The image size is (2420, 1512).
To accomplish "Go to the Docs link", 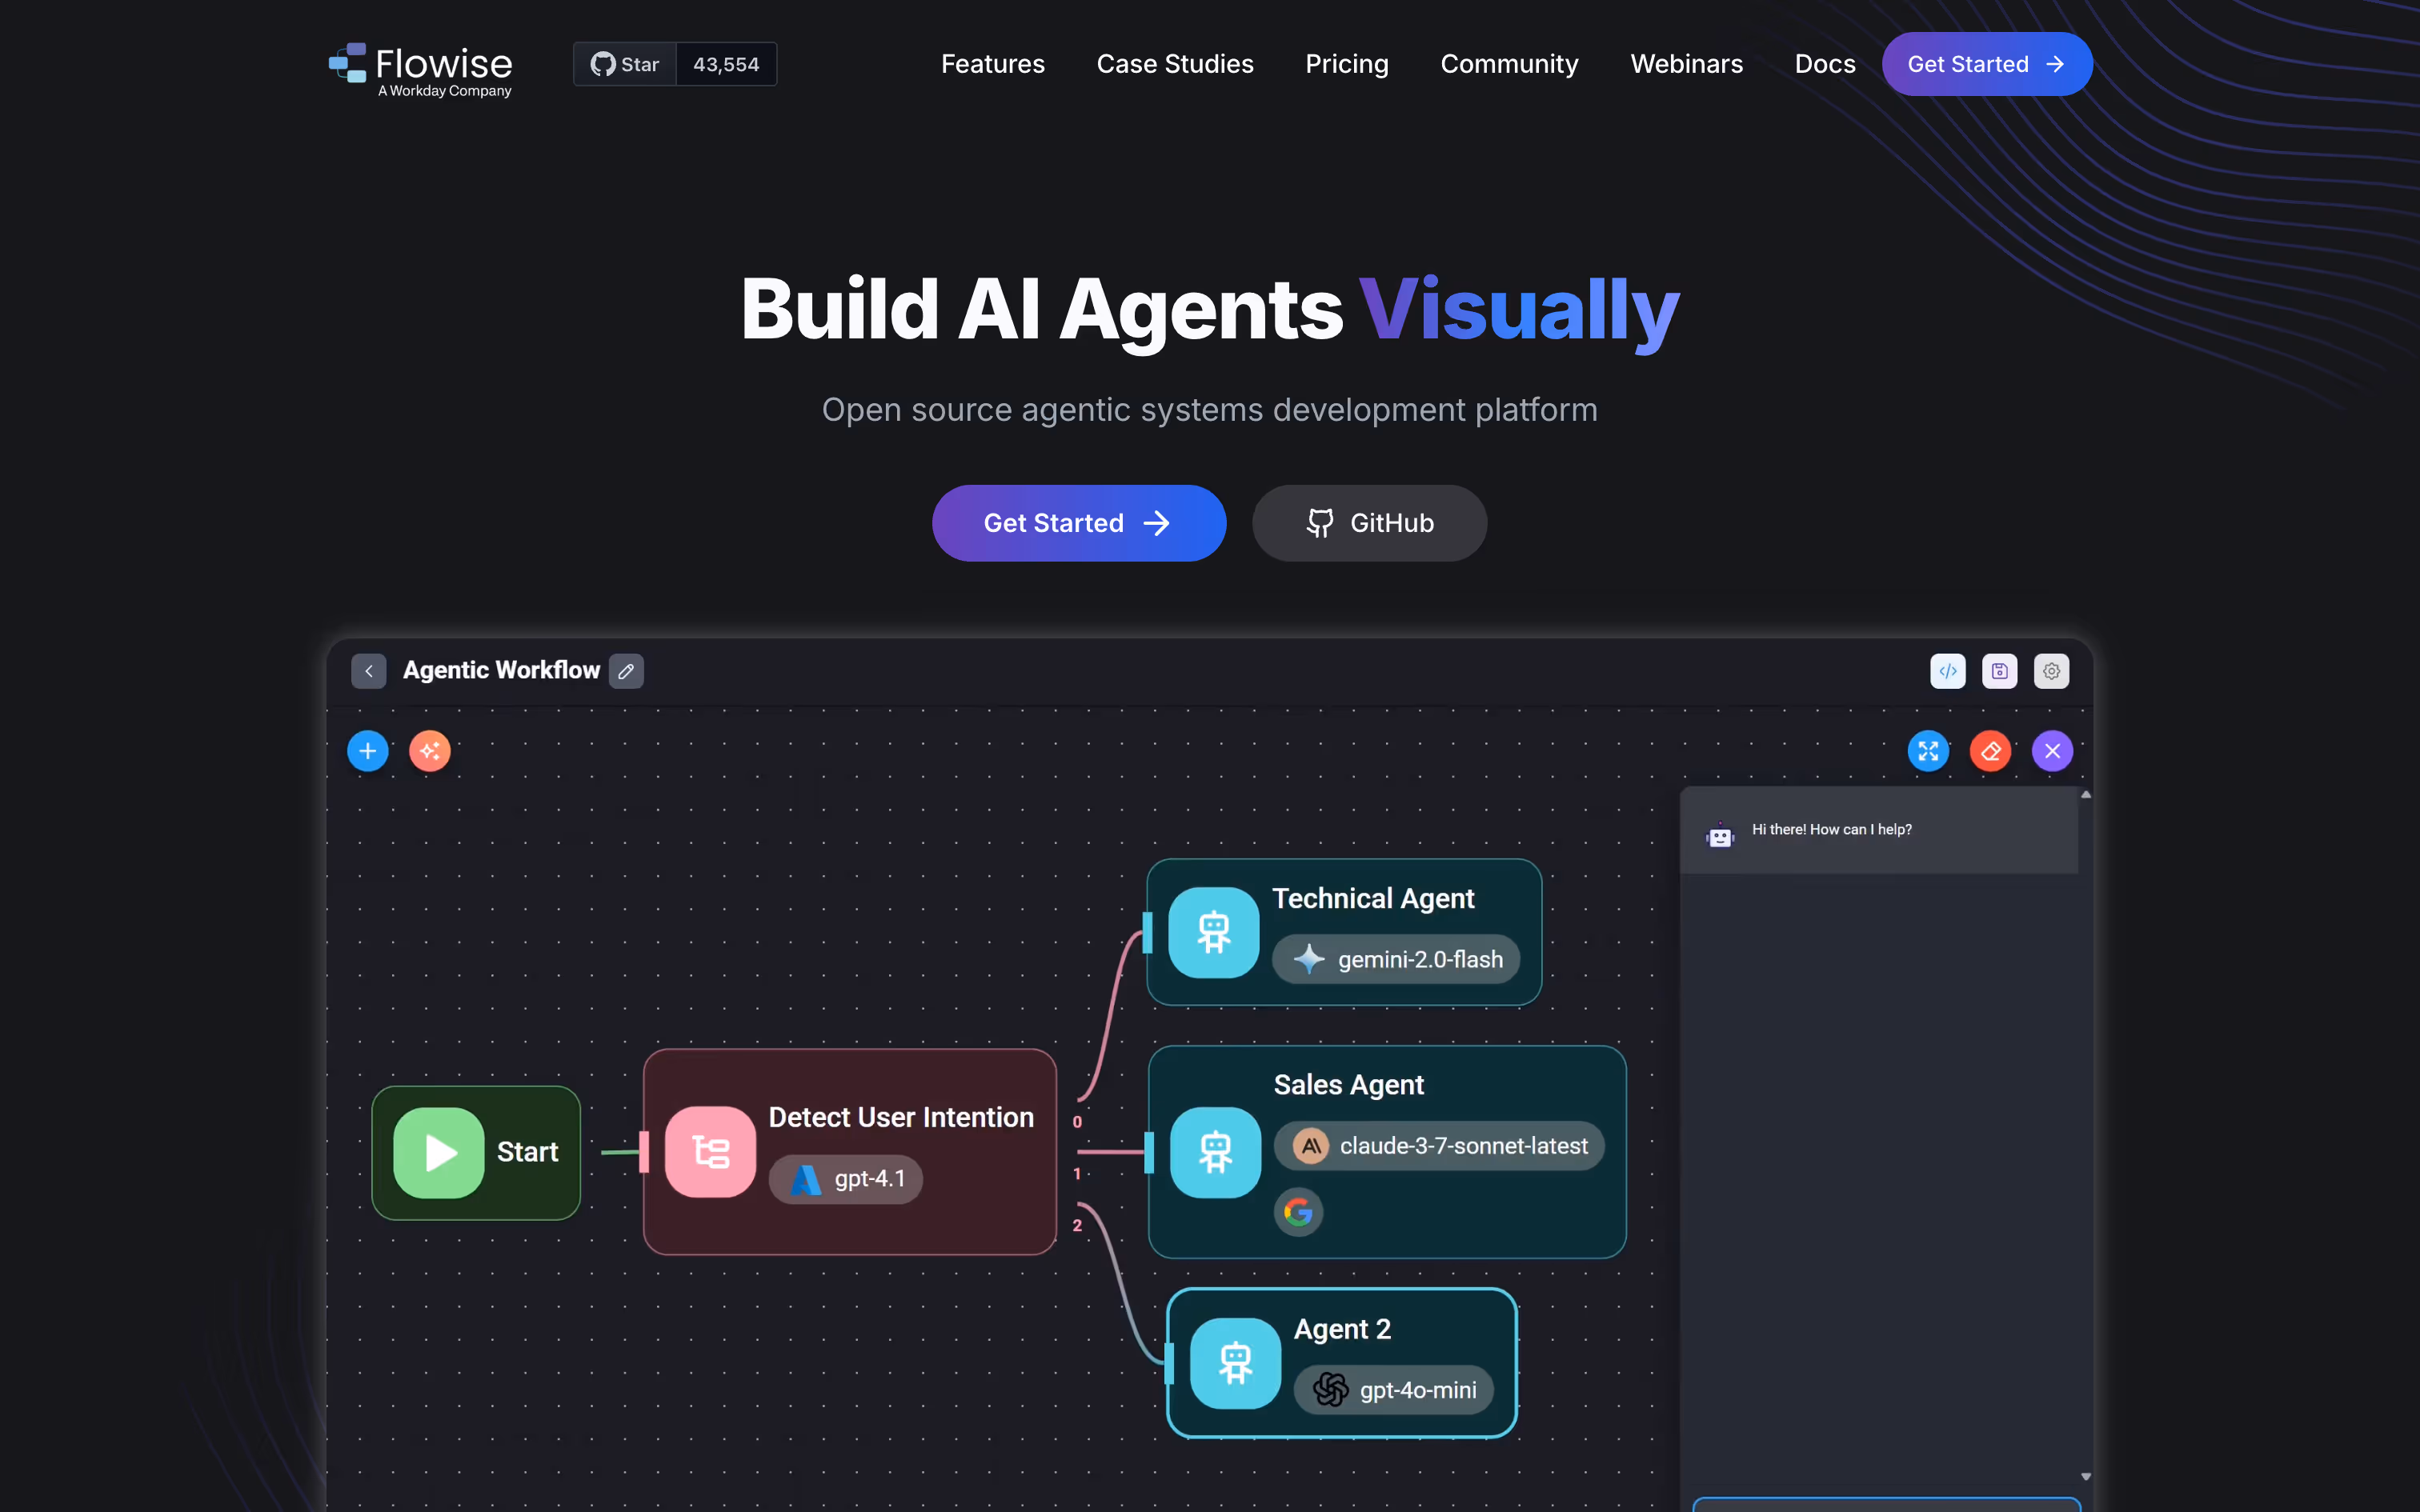I will click(1824, 64).
